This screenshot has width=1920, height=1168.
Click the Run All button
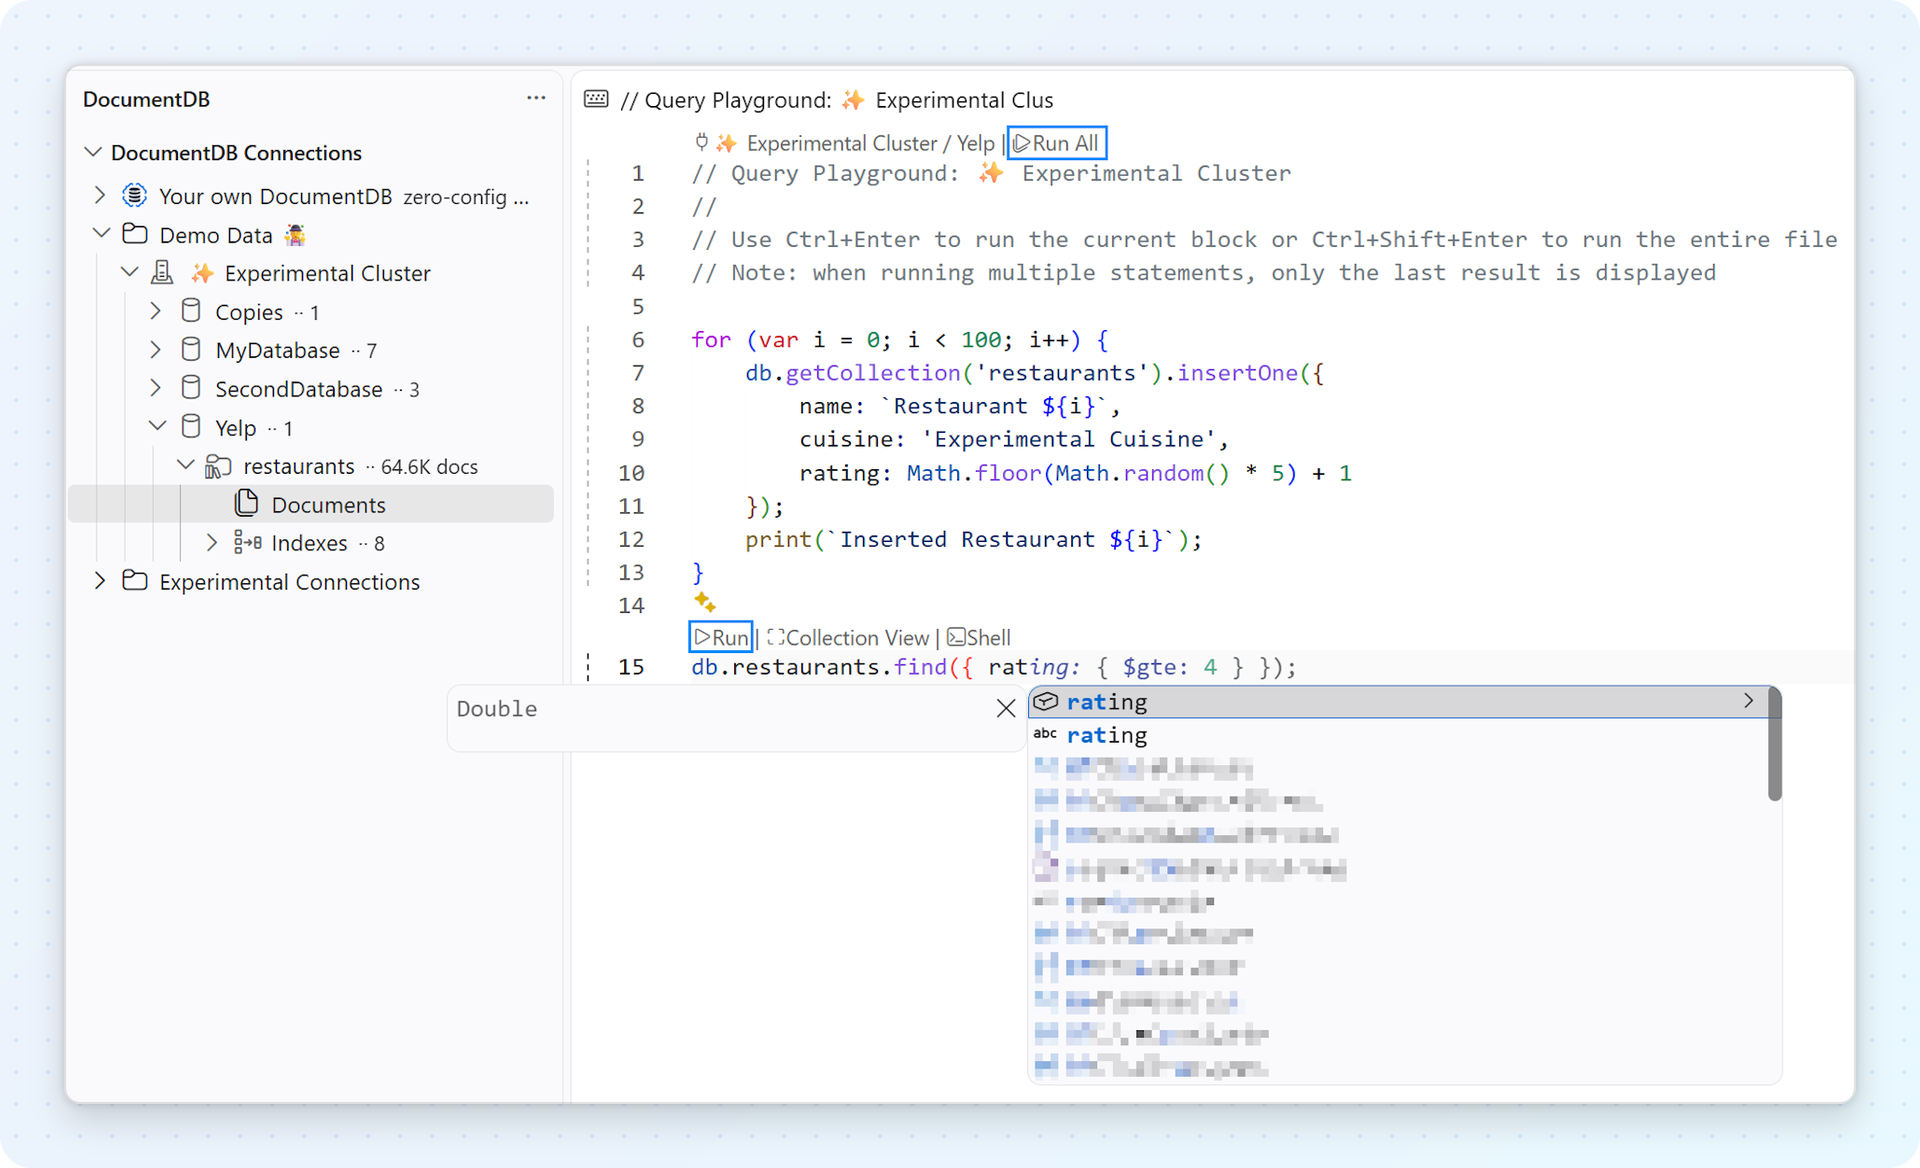pos(1058,143)
